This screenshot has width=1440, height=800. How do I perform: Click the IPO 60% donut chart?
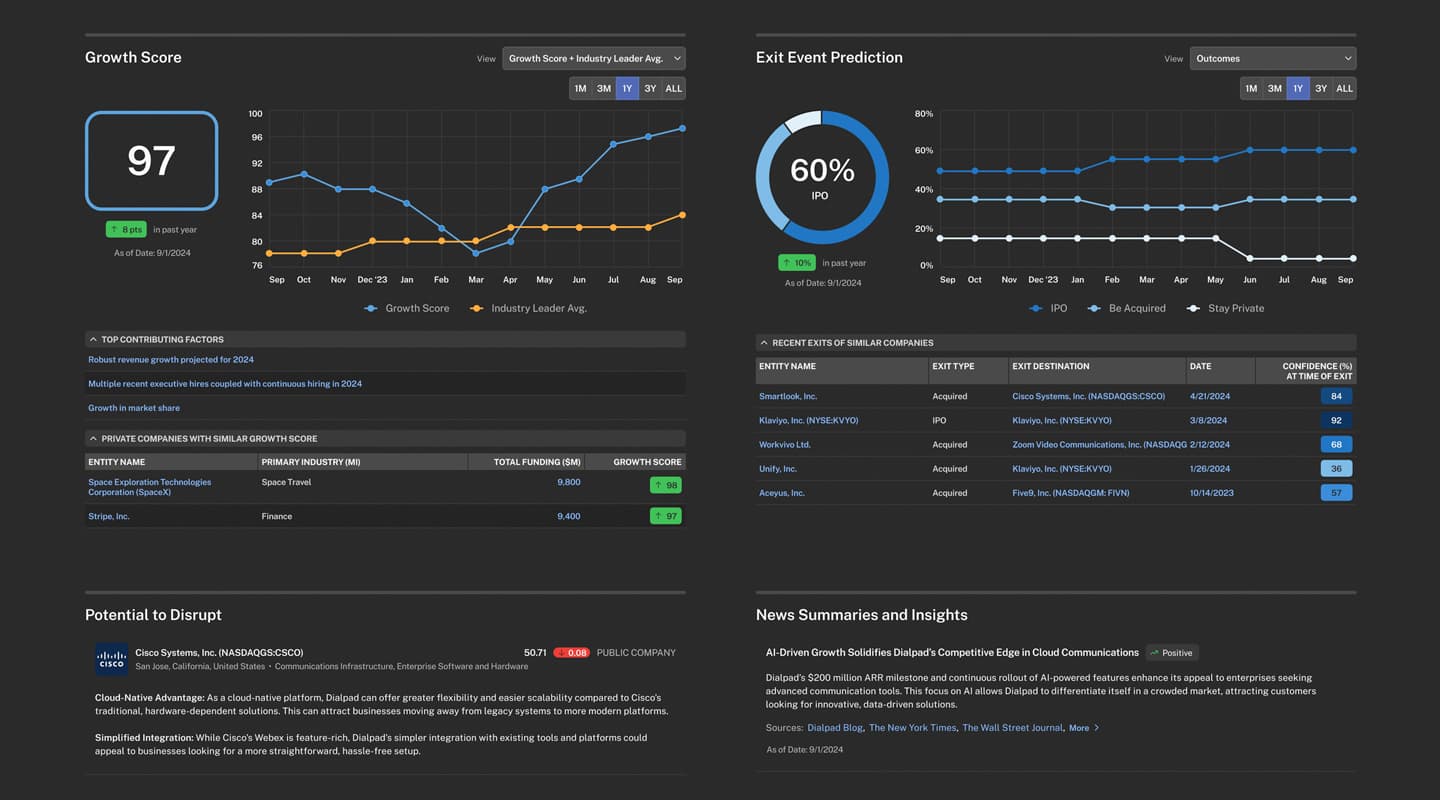pos(821,177)
